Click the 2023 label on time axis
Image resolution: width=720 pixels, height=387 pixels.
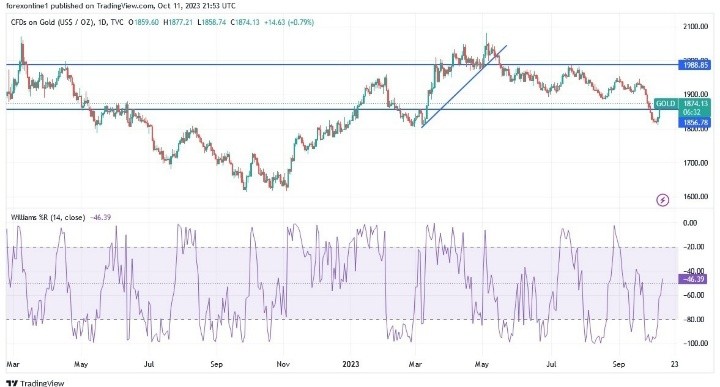click(351, 365)
